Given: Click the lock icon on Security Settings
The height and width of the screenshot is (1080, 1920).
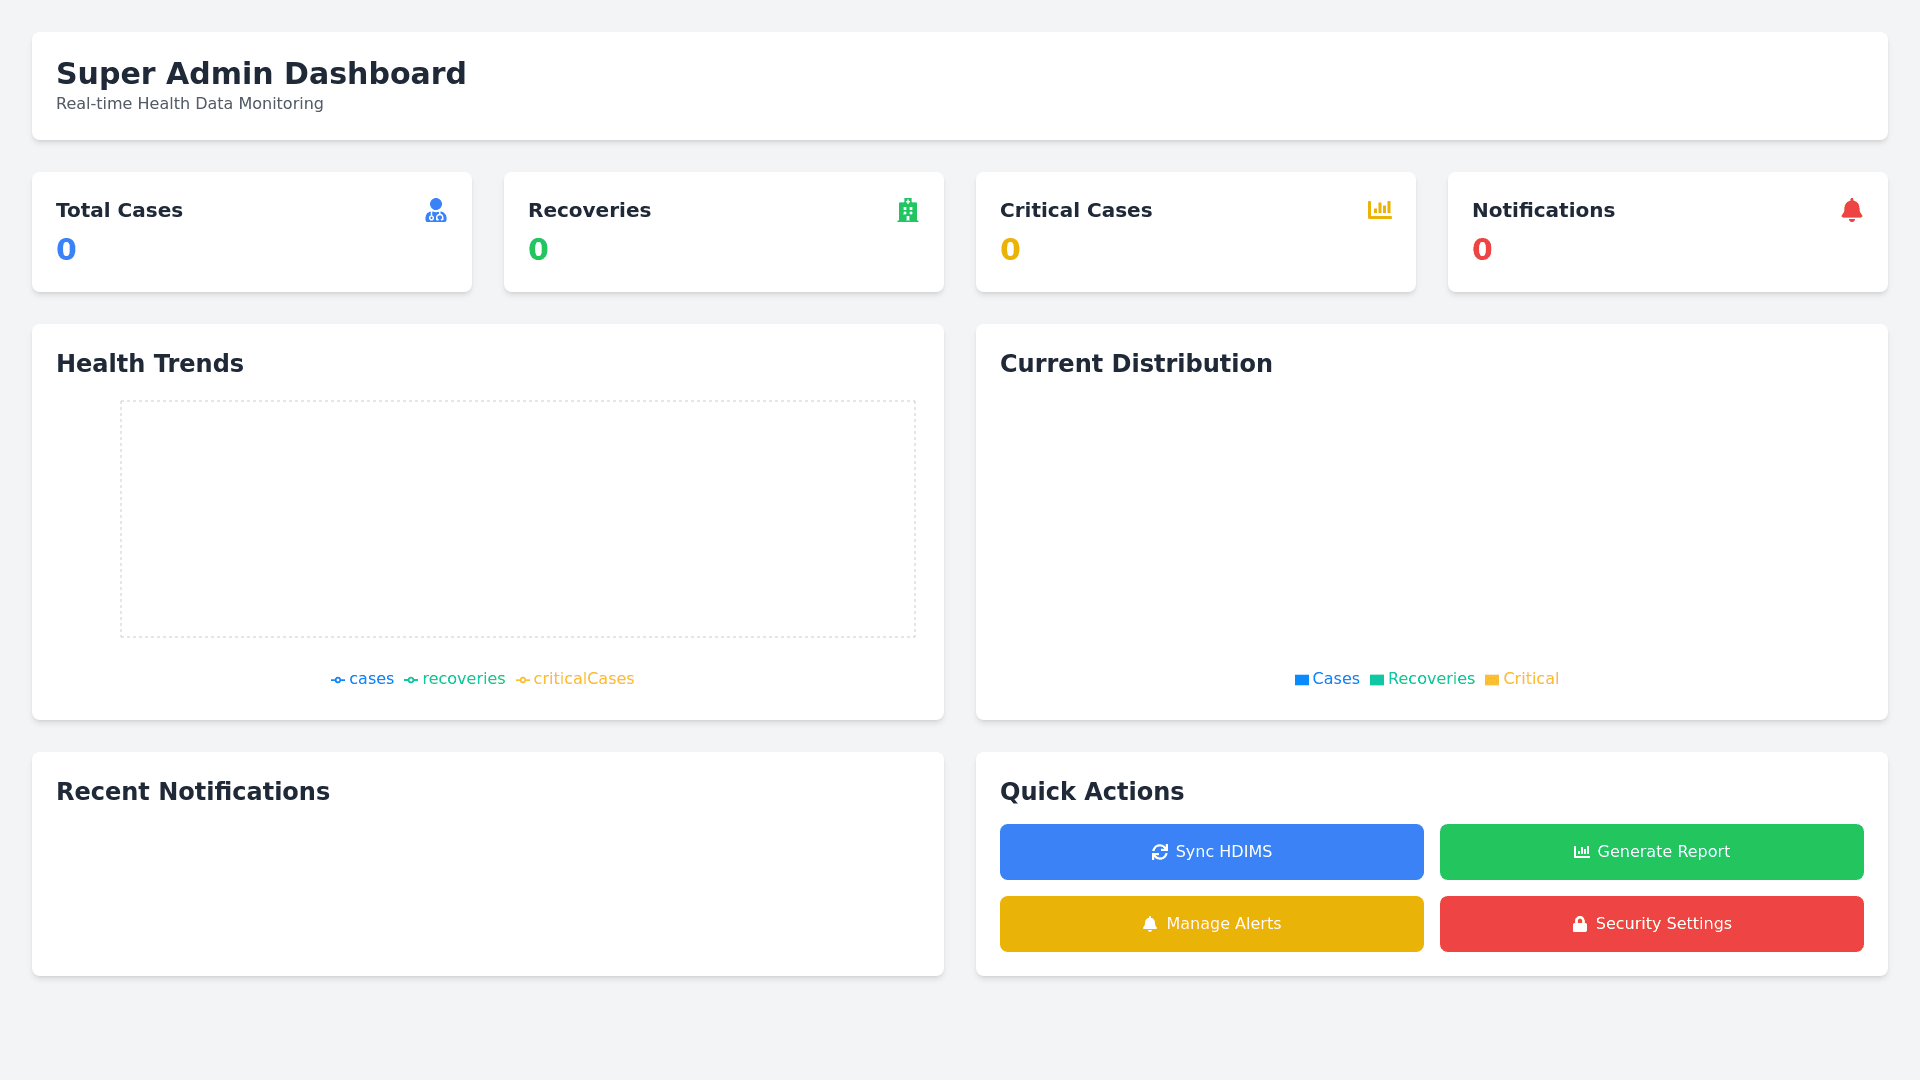Looking at the screenshot, I should 1580,924.
